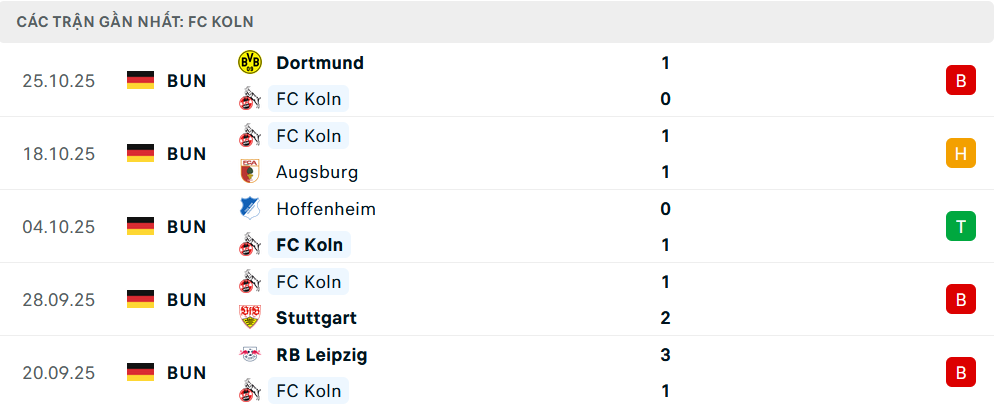Click the Dortmund club crest icon
The image size is (998, 405).
click(x=249, y=62)
